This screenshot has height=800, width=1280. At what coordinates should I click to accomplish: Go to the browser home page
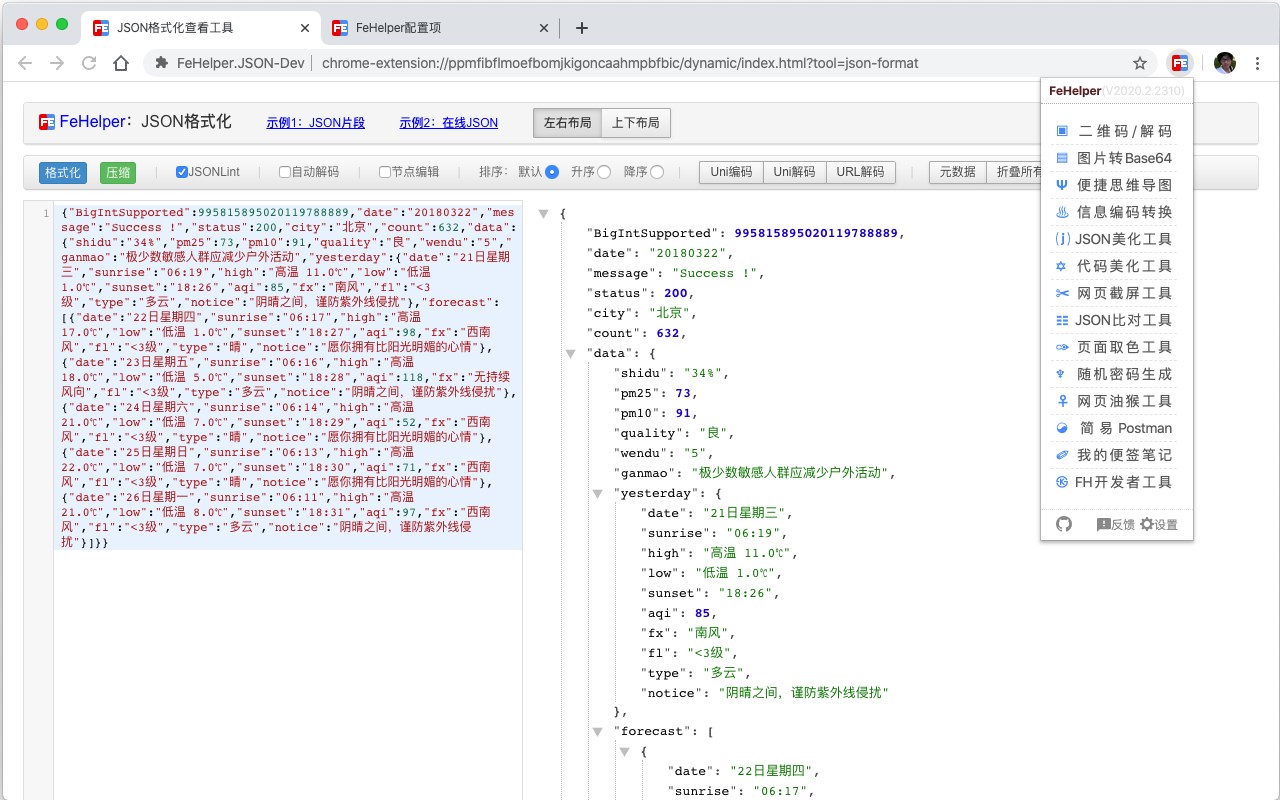[121, 63]
